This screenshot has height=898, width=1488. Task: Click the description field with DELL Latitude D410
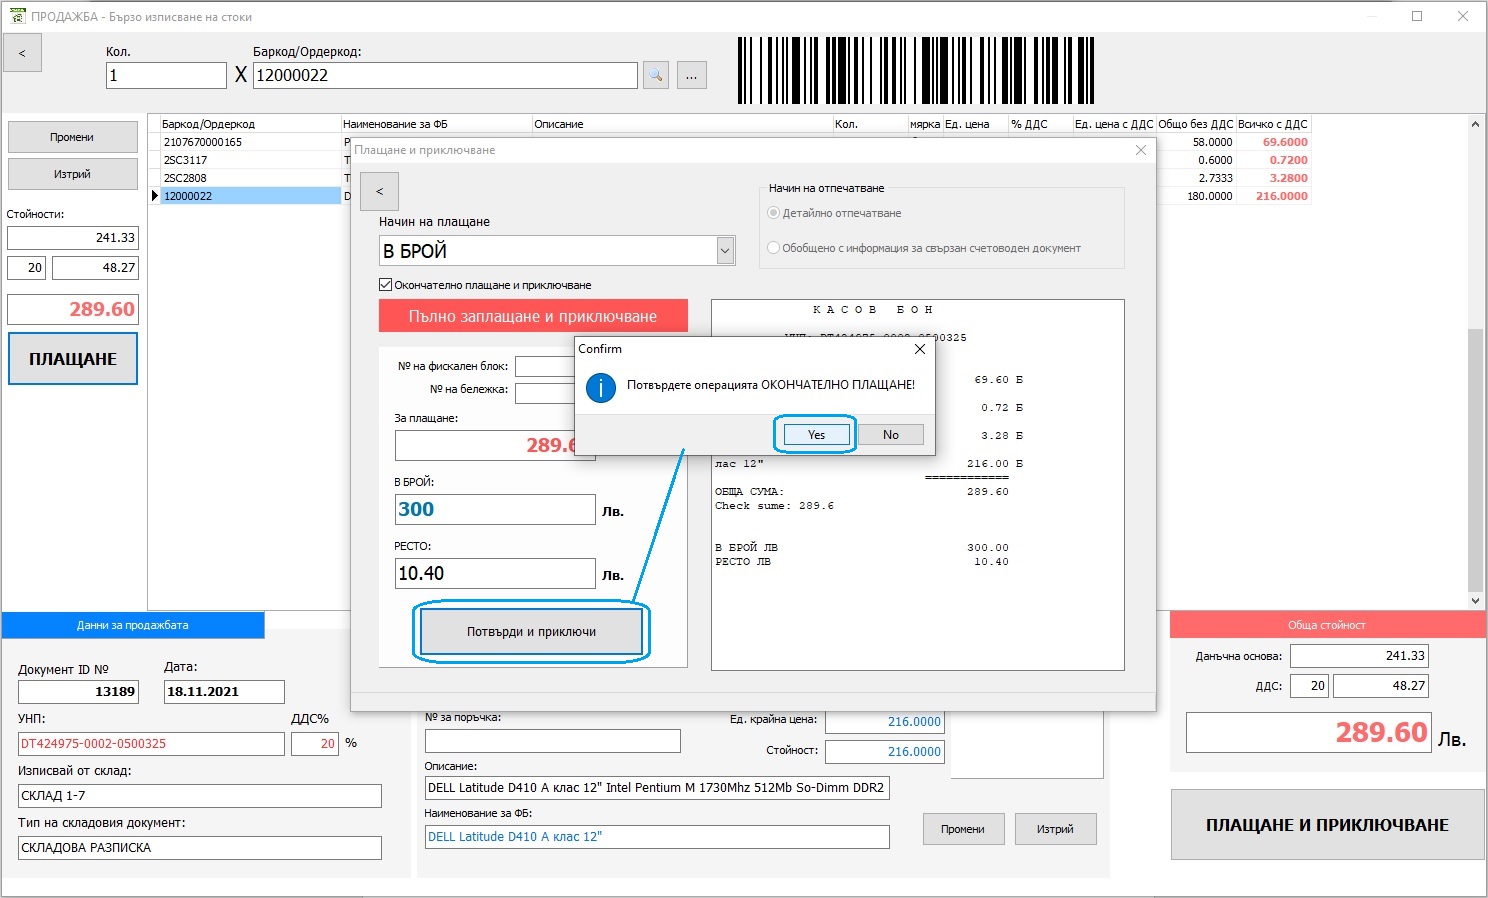click(657, 788)
